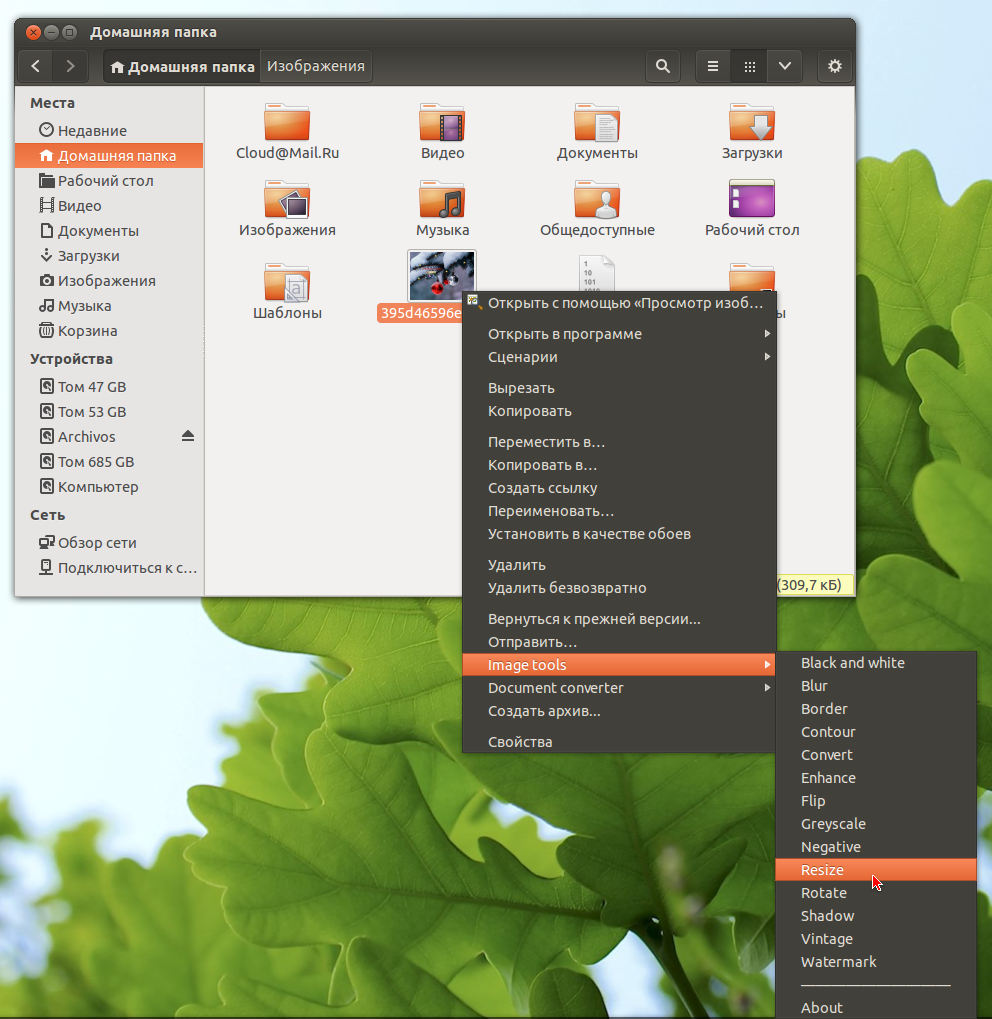This screenshot has width=992, height=1019.
Task: Open the Общедоступные folder
Action: (597, 208)
